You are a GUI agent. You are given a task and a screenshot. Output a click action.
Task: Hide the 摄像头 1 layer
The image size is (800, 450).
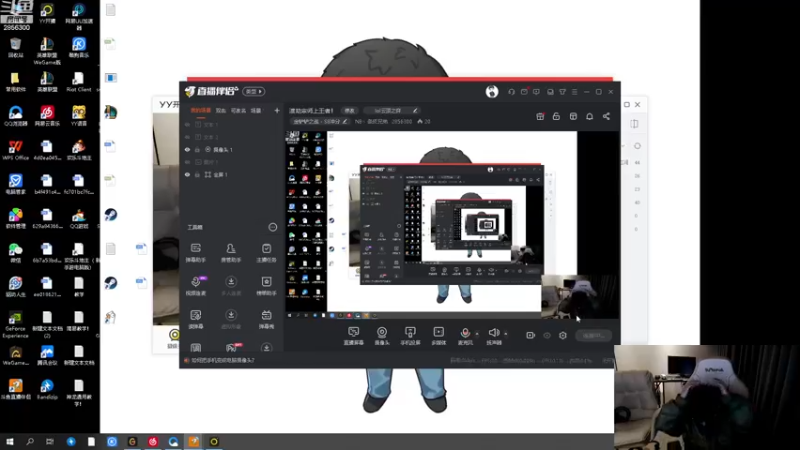[x=187, y=149]
